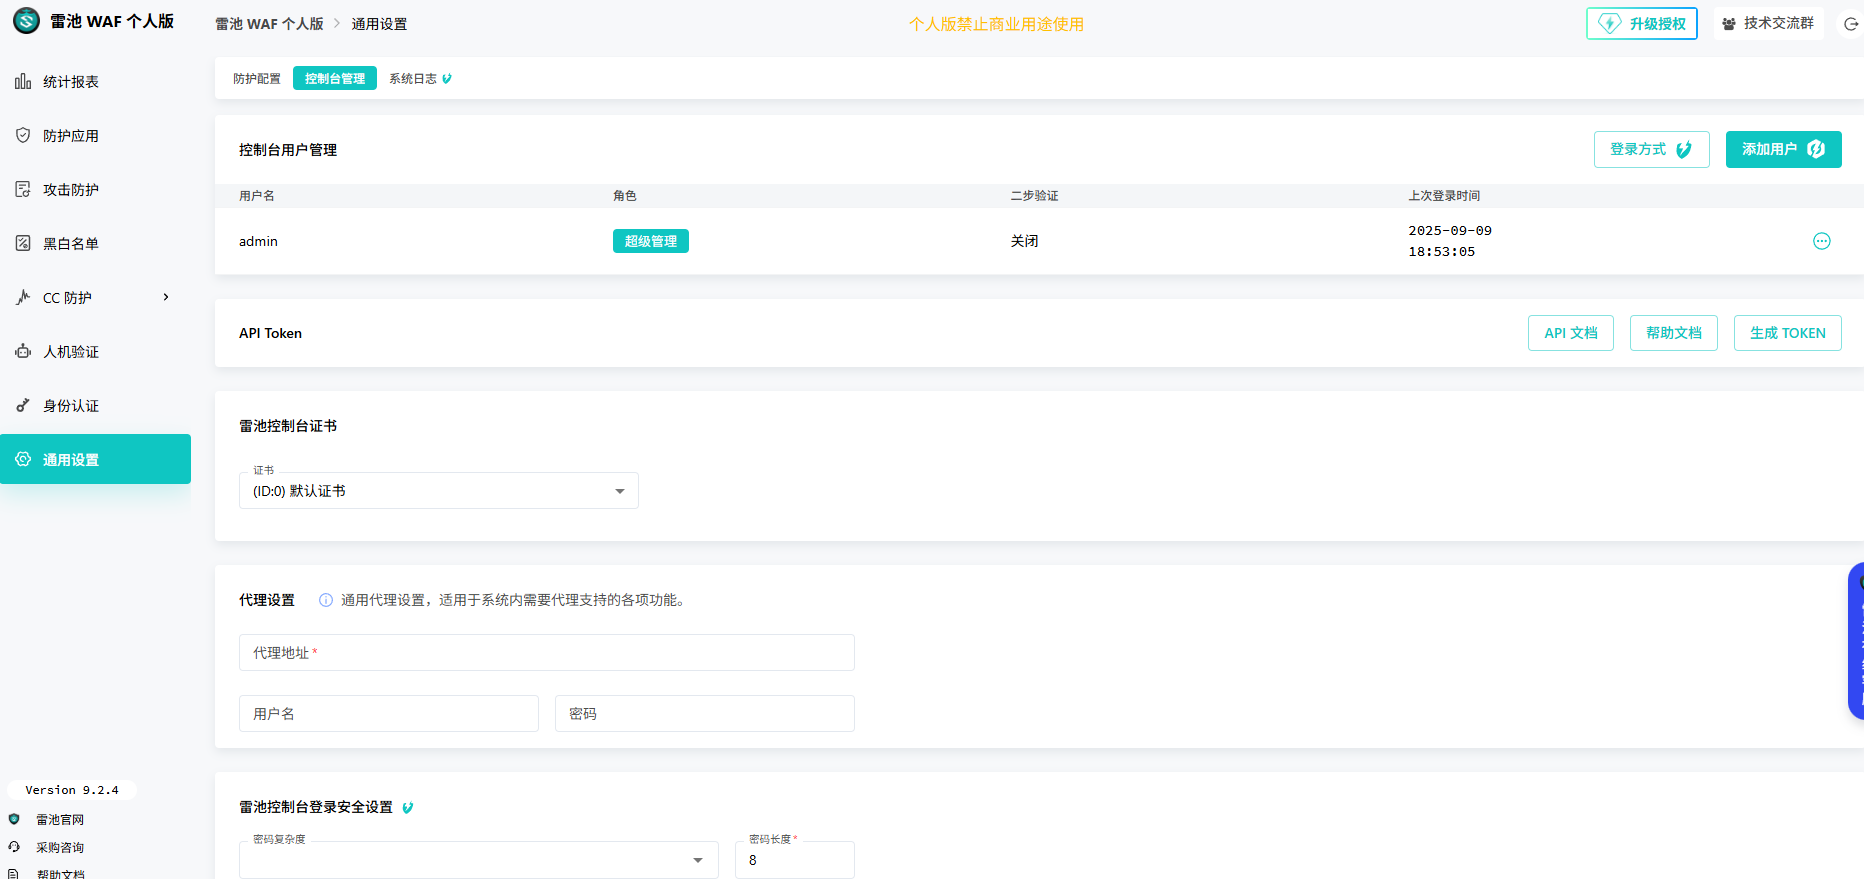
Task: Click the 雷池官网 shield icon
Action: [x=14, y=819]
